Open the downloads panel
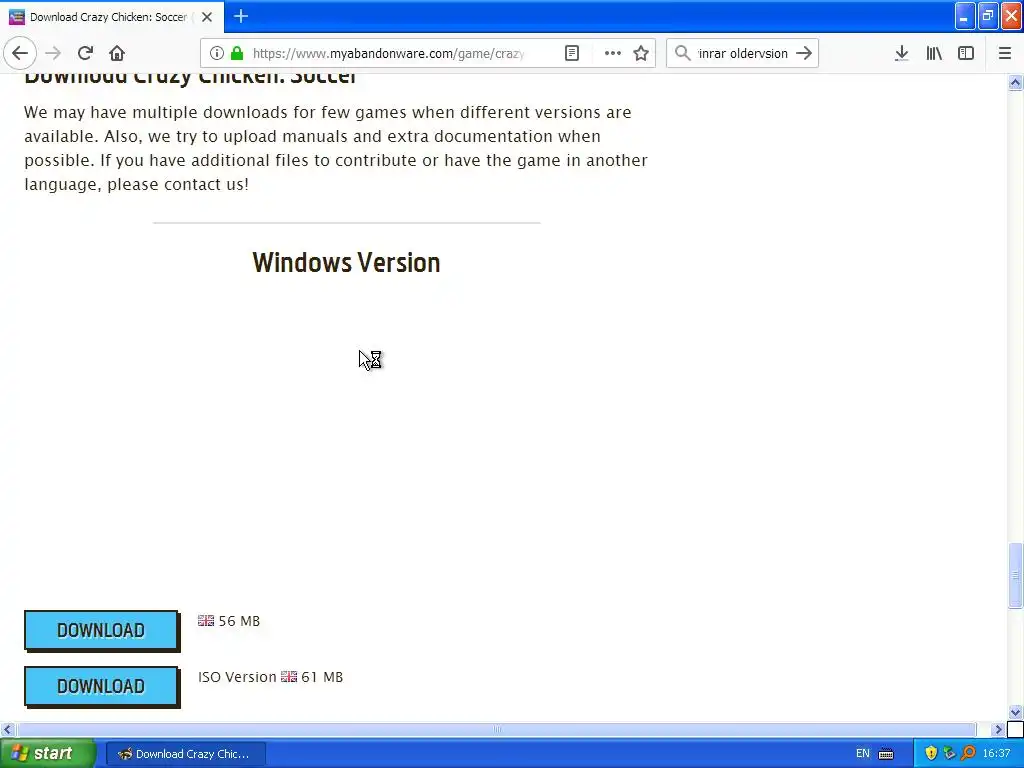1024x768 pixels. pyautogui.click(x=901, y=53)
